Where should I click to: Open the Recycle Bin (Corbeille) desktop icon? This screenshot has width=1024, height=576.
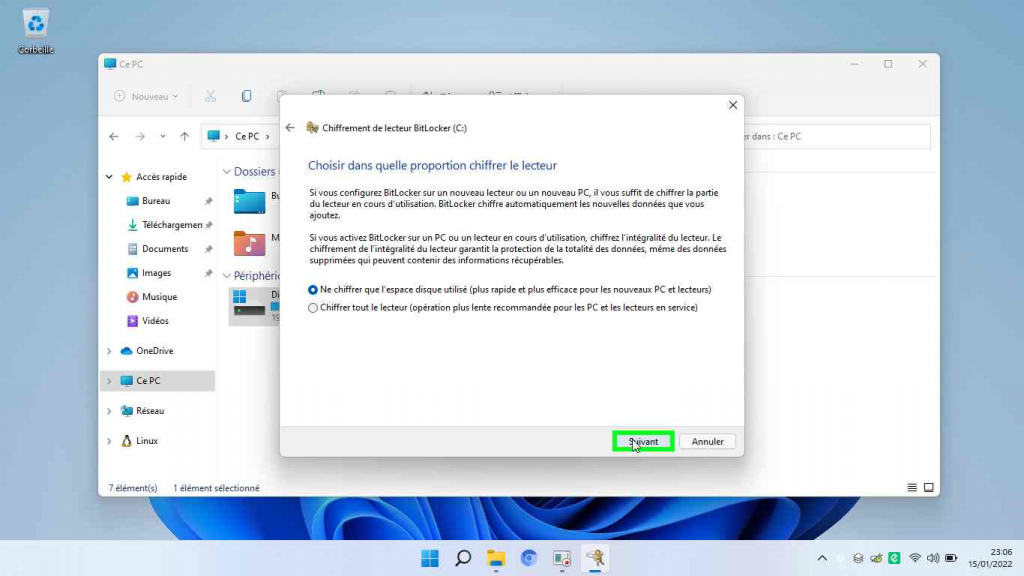coord(36,30)
